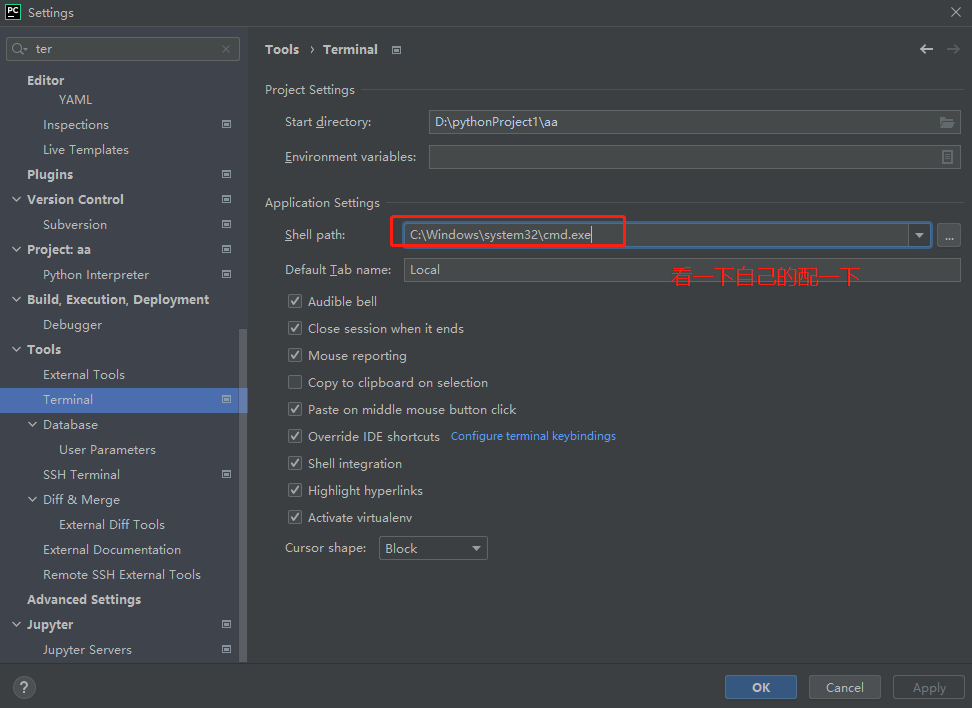
Task: Click the project icon next to Jupyter
Action: pos(226,624)
